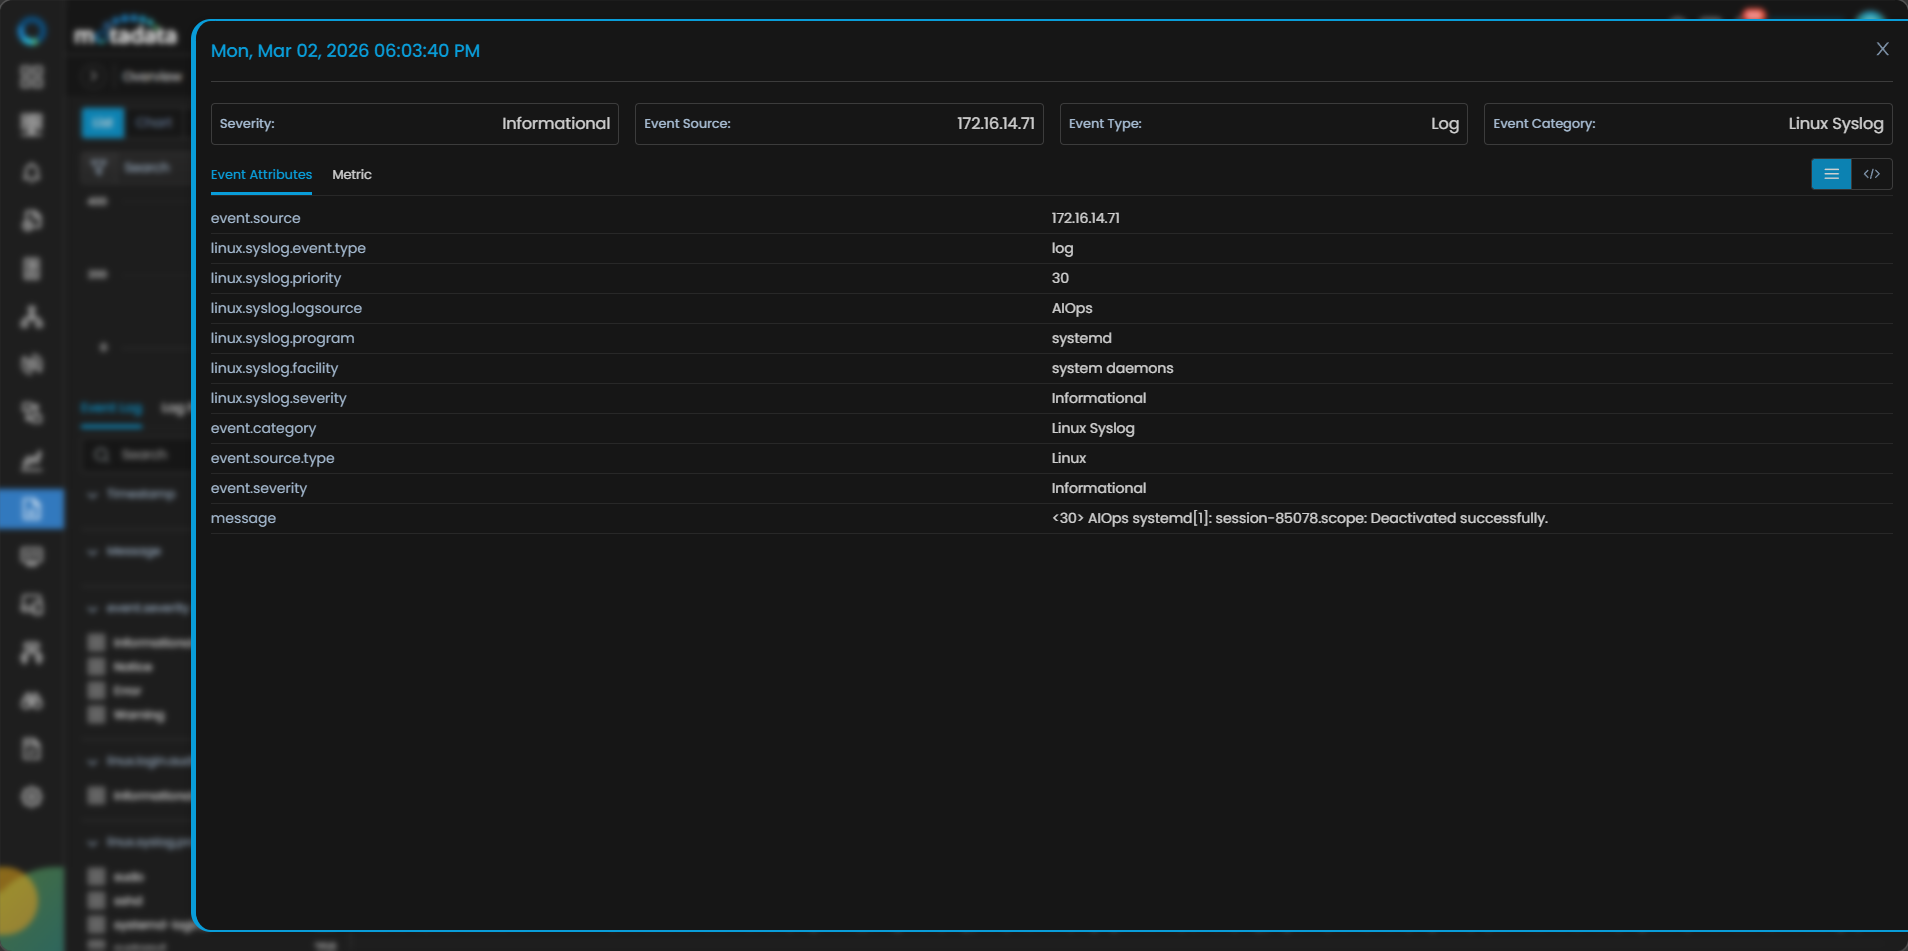Click the filter funnel icon beside Search
1908x951 pixels.
click(x=98, y=167)
